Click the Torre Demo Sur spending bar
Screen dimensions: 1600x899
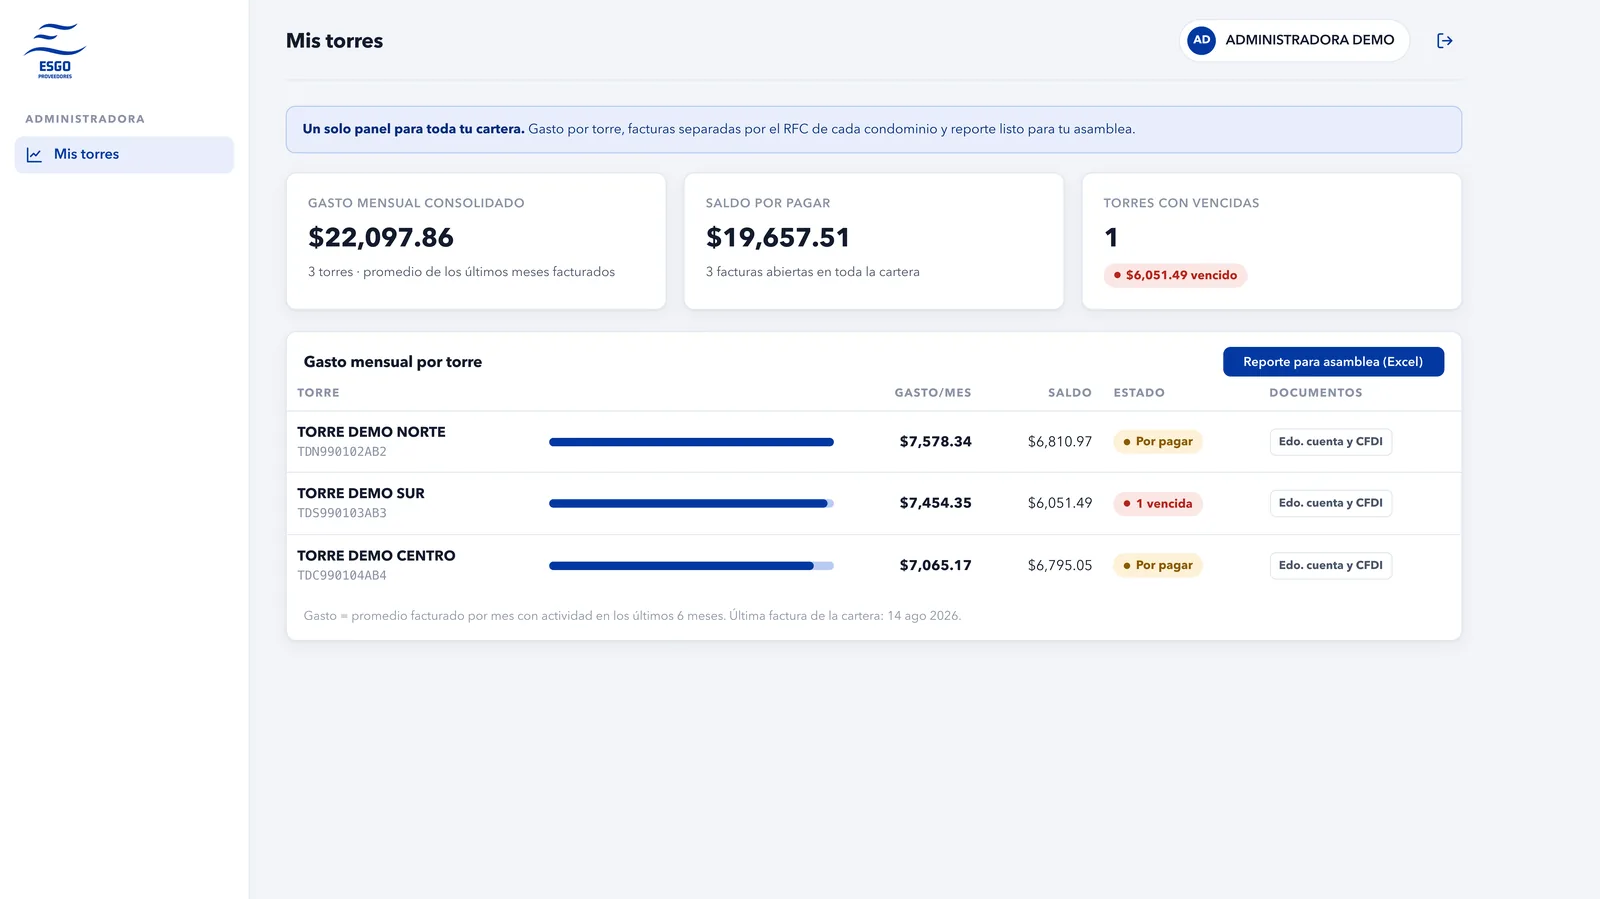[691, 504]
